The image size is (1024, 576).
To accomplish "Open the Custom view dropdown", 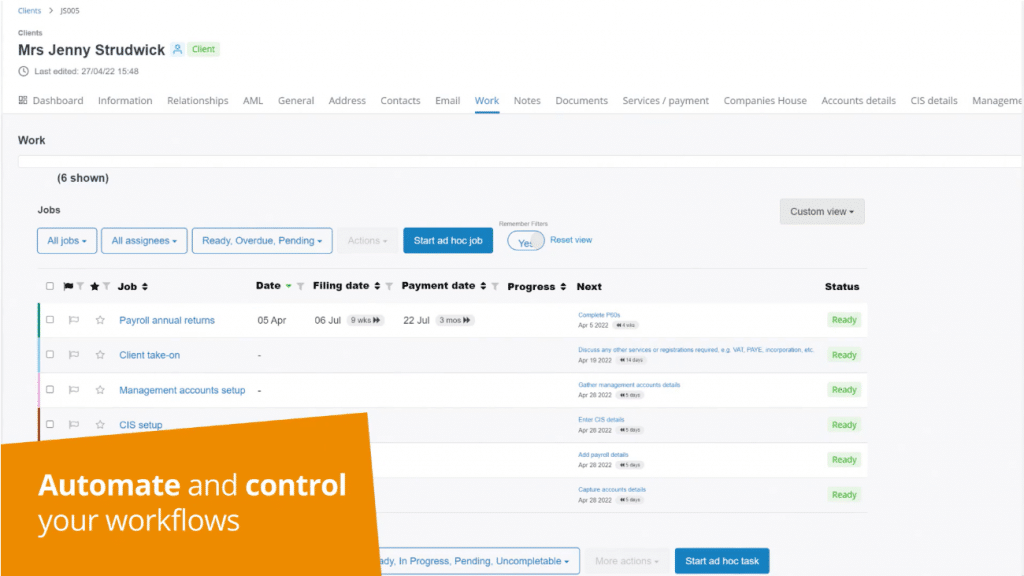I will click(821, 212).
